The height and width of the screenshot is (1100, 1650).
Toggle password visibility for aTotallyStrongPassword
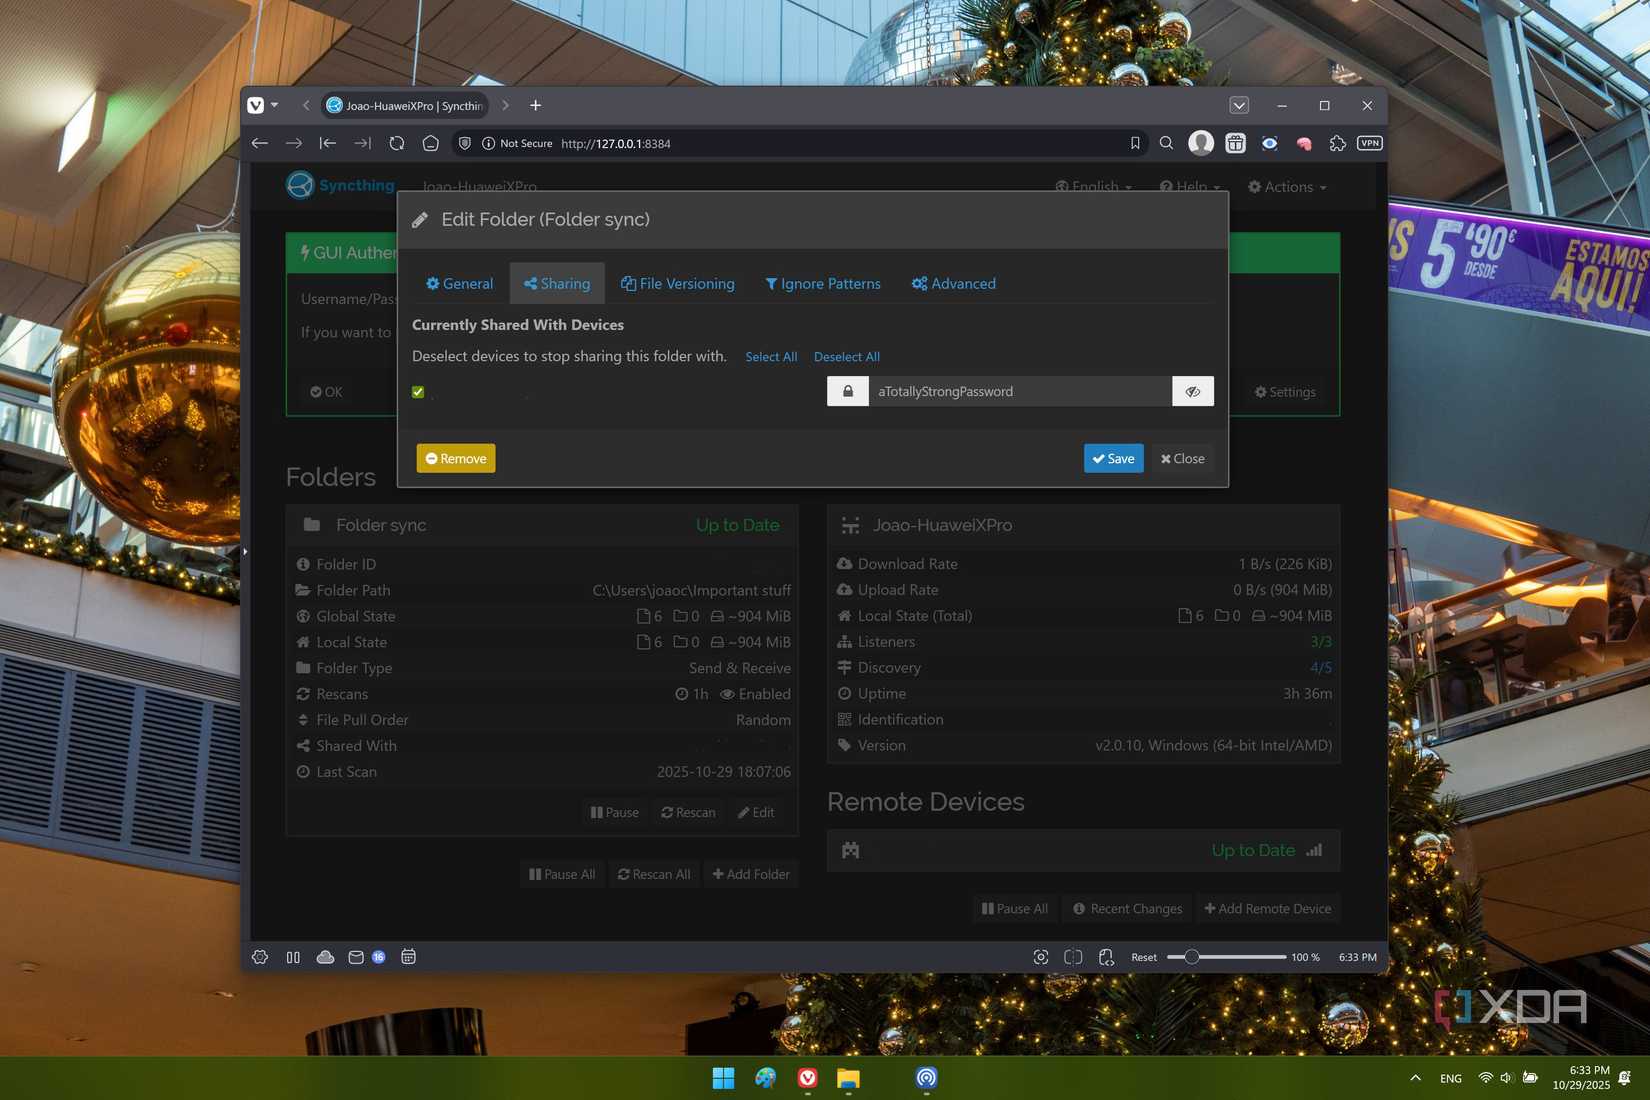click(x=1192, y=391)
